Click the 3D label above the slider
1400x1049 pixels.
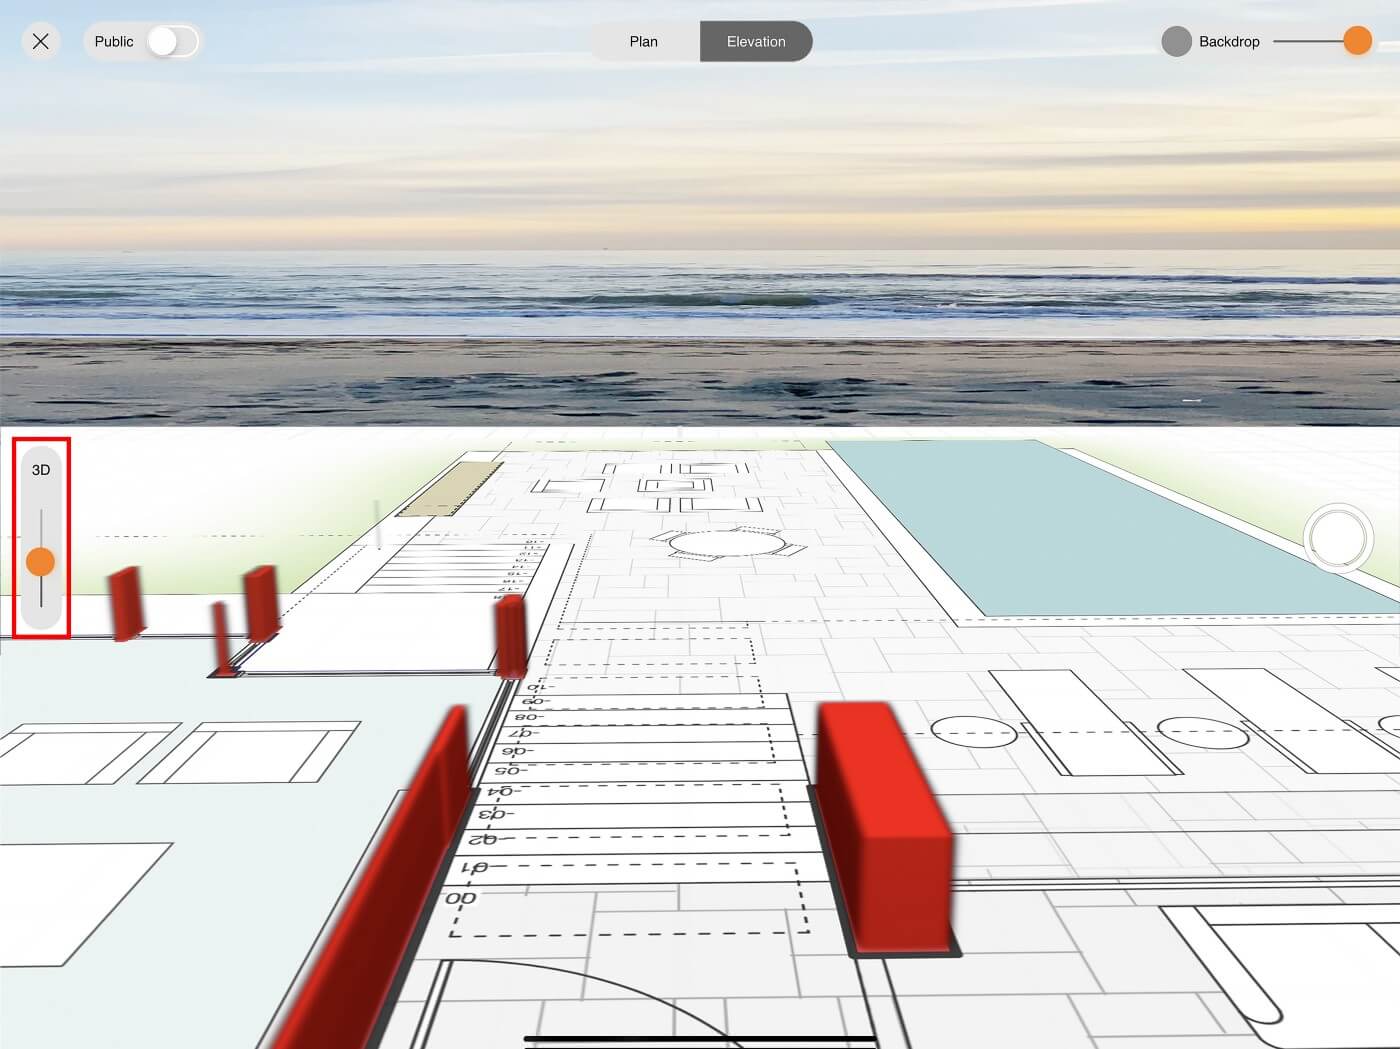[41, 467]
